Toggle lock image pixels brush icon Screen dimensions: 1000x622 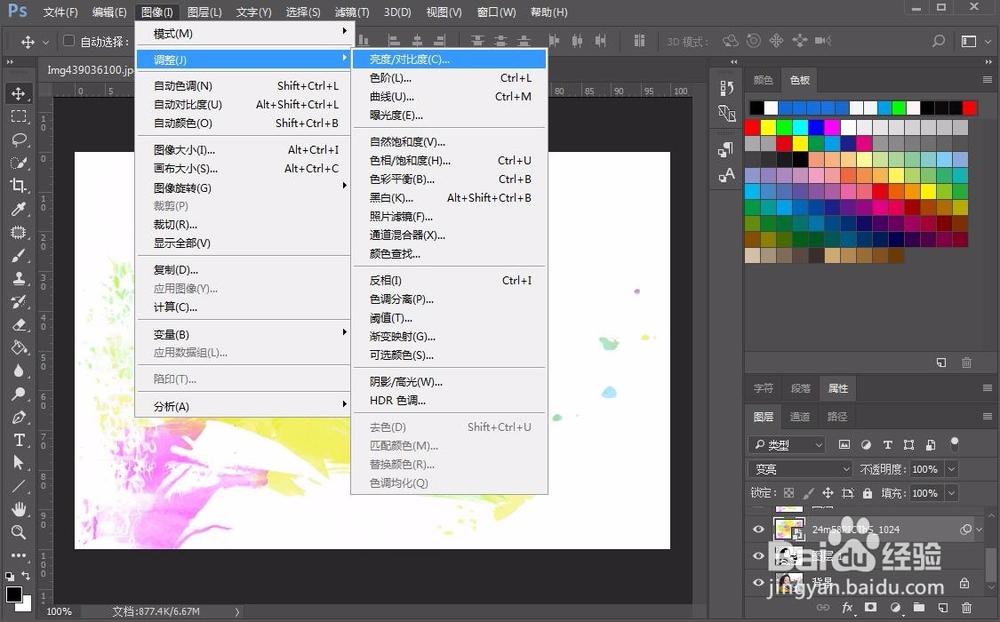(808, 492)
